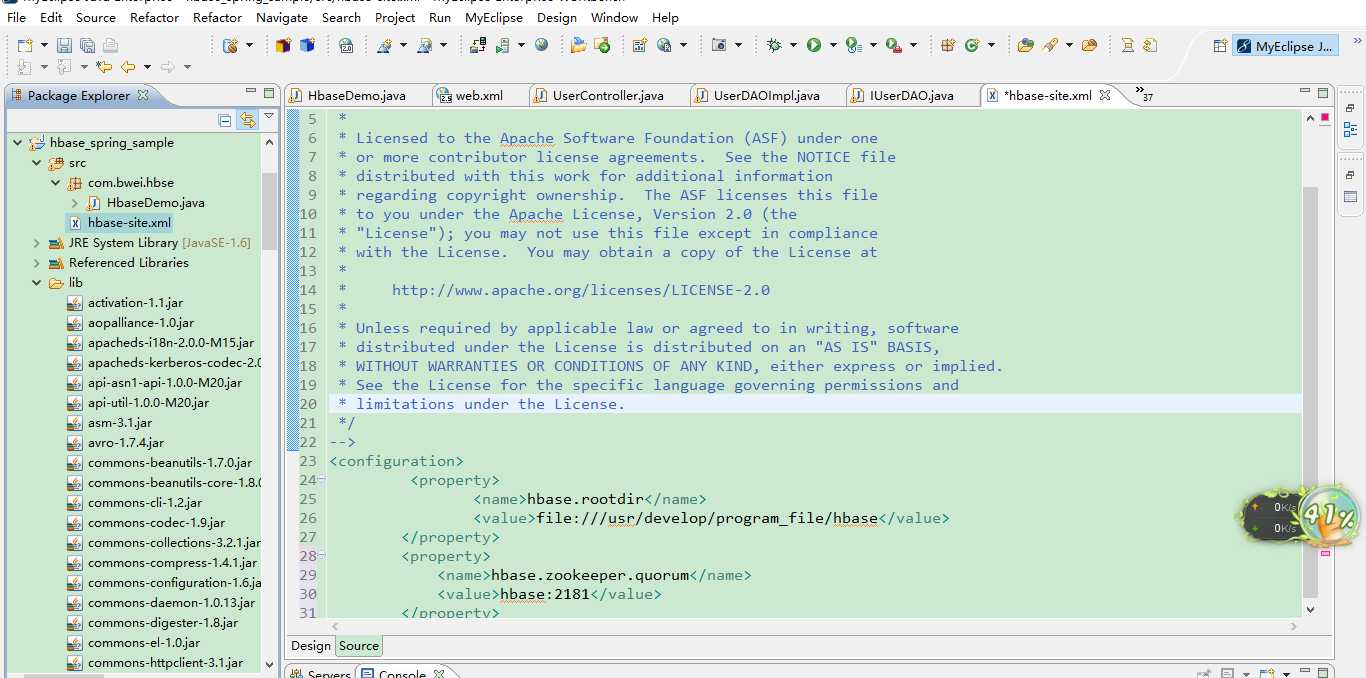The image size is (1366, 678).
Task: Click the New Java Package icon
Action: (x=947, y=45)
